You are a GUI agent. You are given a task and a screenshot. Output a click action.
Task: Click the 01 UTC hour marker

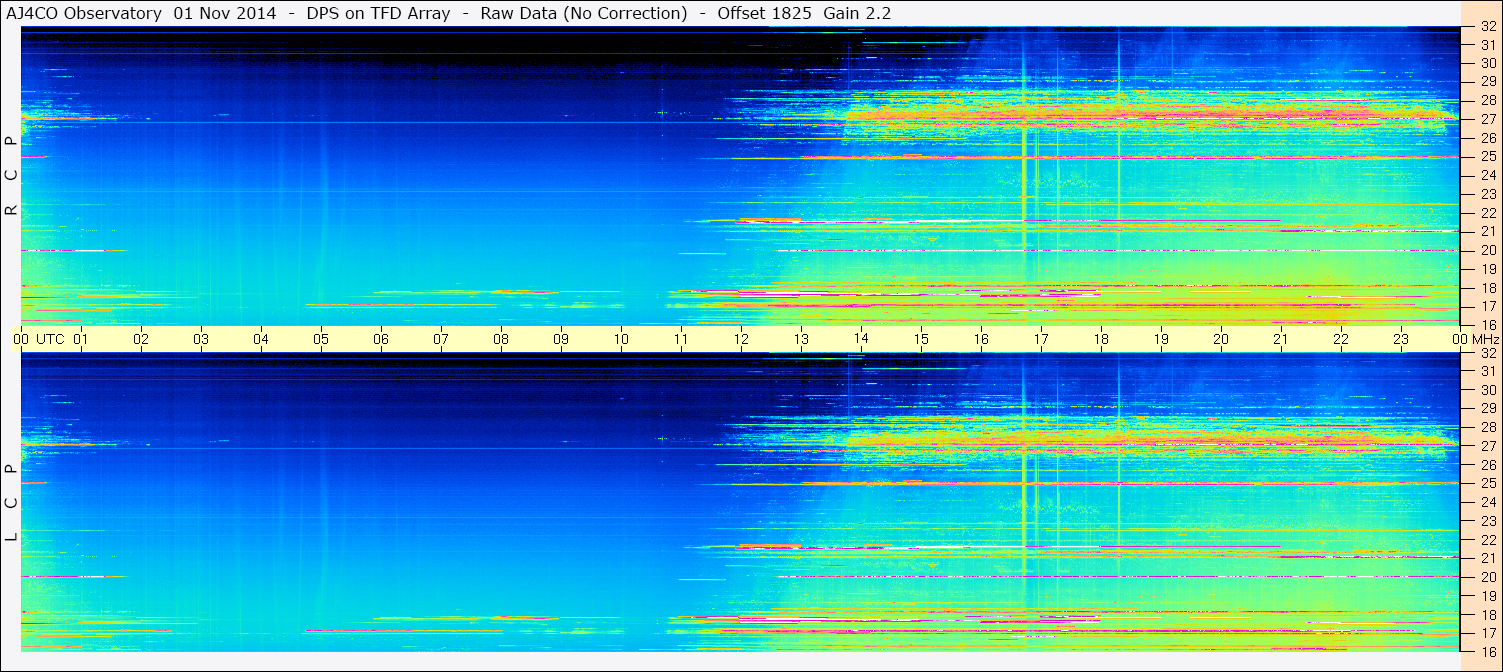(x=81, y=339)
